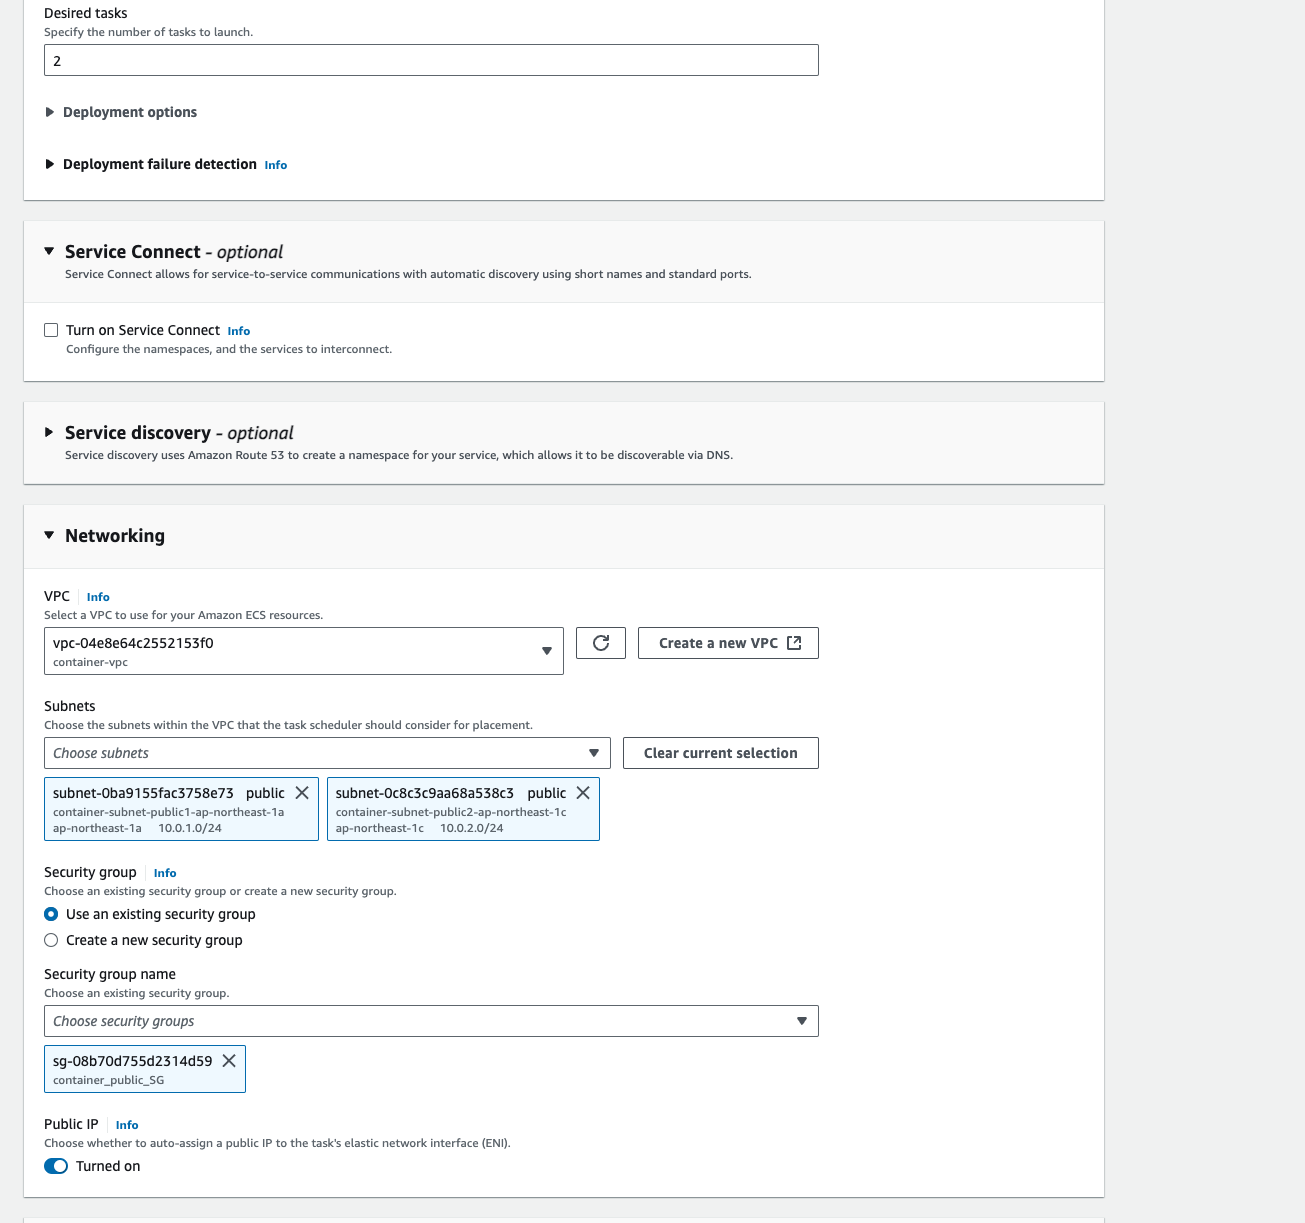1305x1223 pixels.
Task: Click the refresh VPC list icon button
Action: point(601,643)
